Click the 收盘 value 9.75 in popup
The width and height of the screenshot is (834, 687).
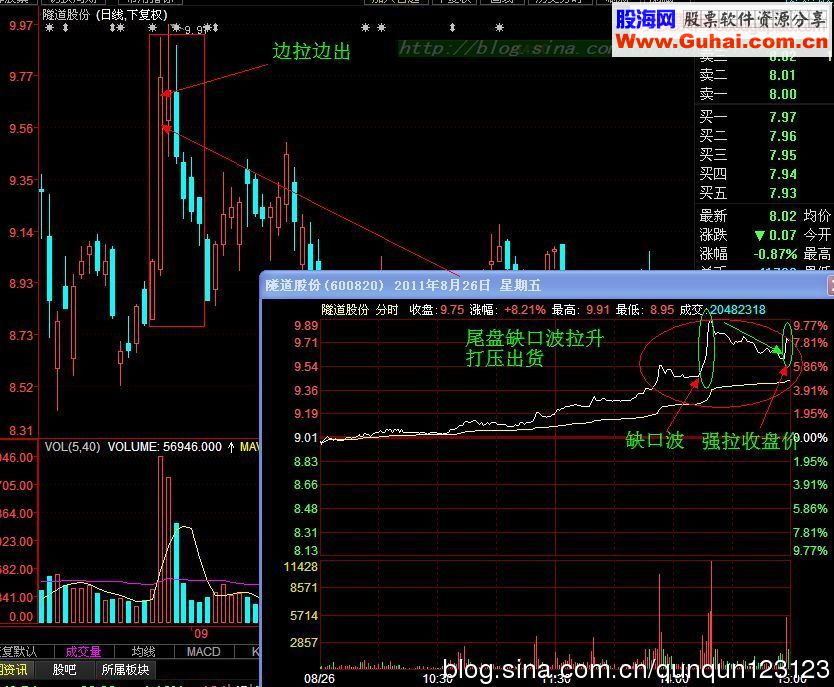(452, 309)
